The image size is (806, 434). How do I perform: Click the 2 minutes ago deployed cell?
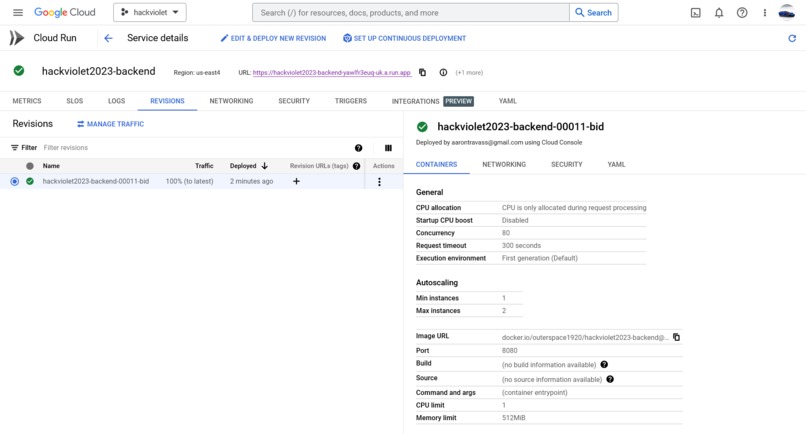[x=251, y=181]
